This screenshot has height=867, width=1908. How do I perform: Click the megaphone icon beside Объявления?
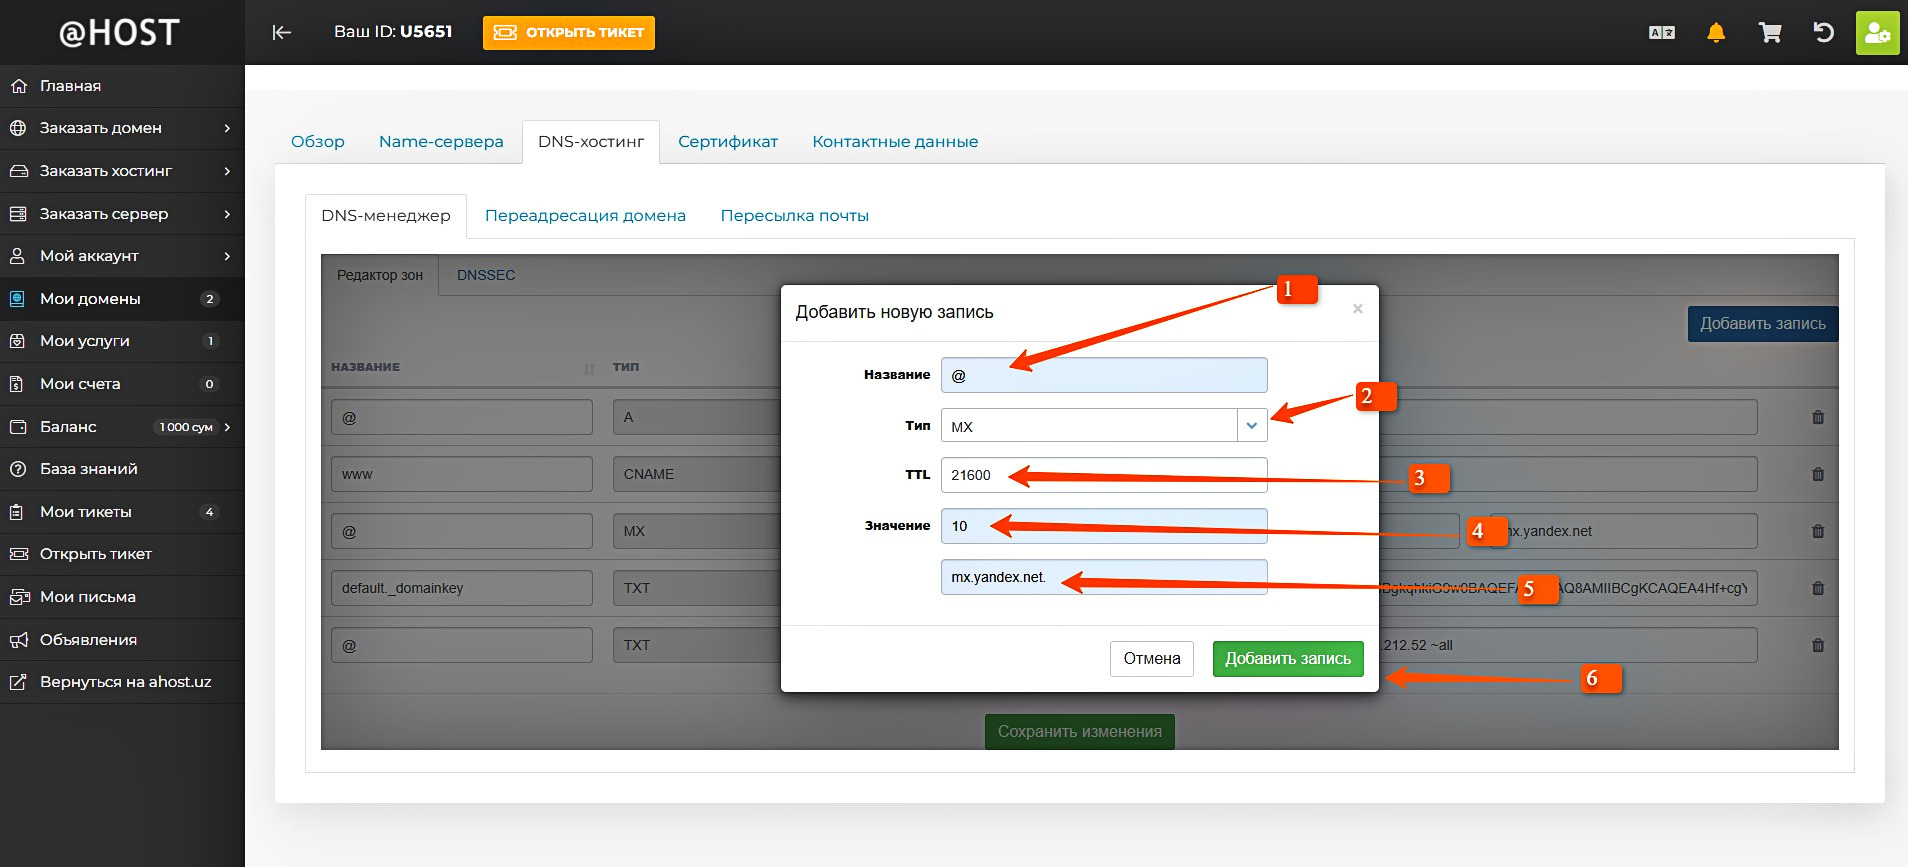point(18,640)
